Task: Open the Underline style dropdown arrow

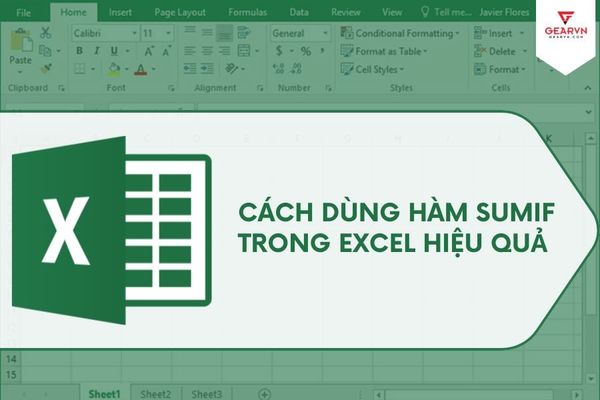Action: 128,51
